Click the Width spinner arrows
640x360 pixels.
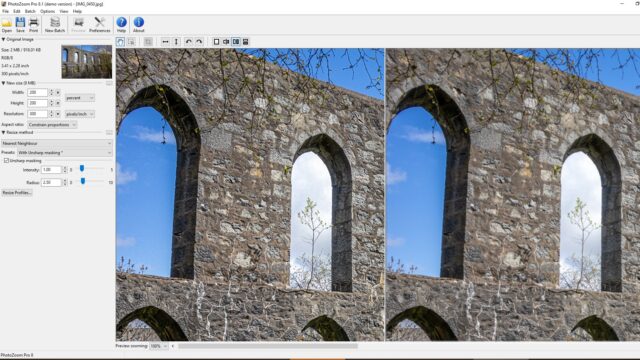[x=51, y=93]
